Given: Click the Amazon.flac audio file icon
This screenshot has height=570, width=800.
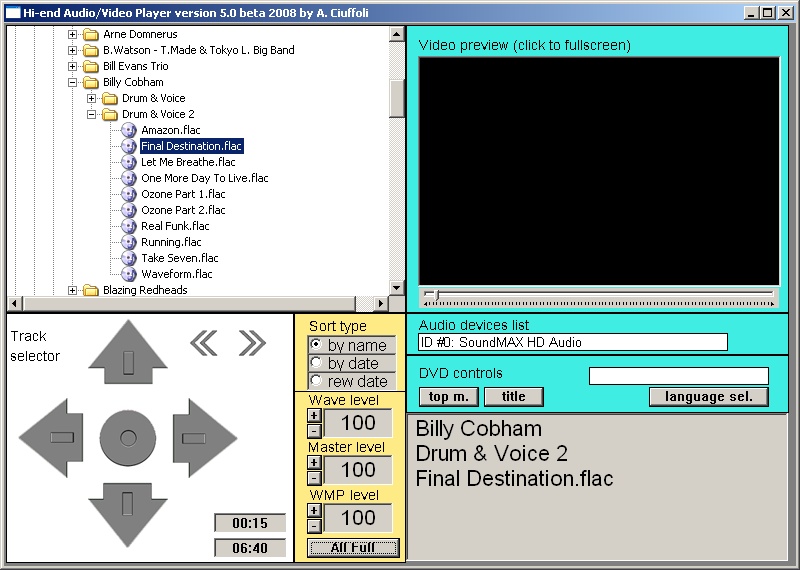Looking at the screenshot, I should pyautogui.click(x=129, y=130).
